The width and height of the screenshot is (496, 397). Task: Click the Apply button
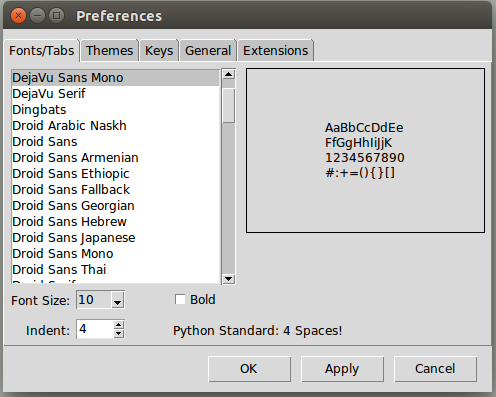click(342, 369)
